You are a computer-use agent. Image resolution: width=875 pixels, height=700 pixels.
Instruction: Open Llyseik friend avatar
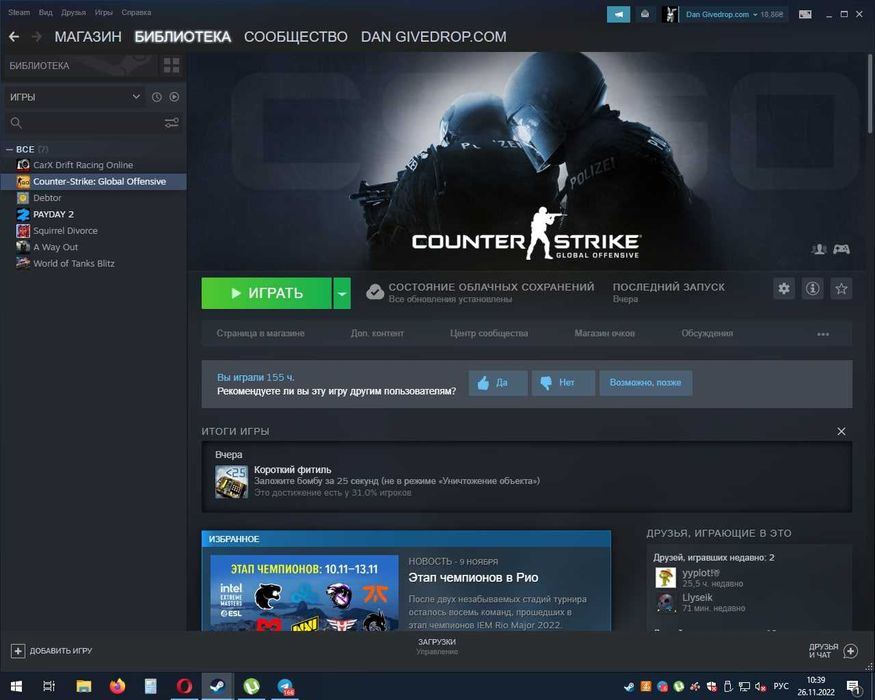click(665, 602)
